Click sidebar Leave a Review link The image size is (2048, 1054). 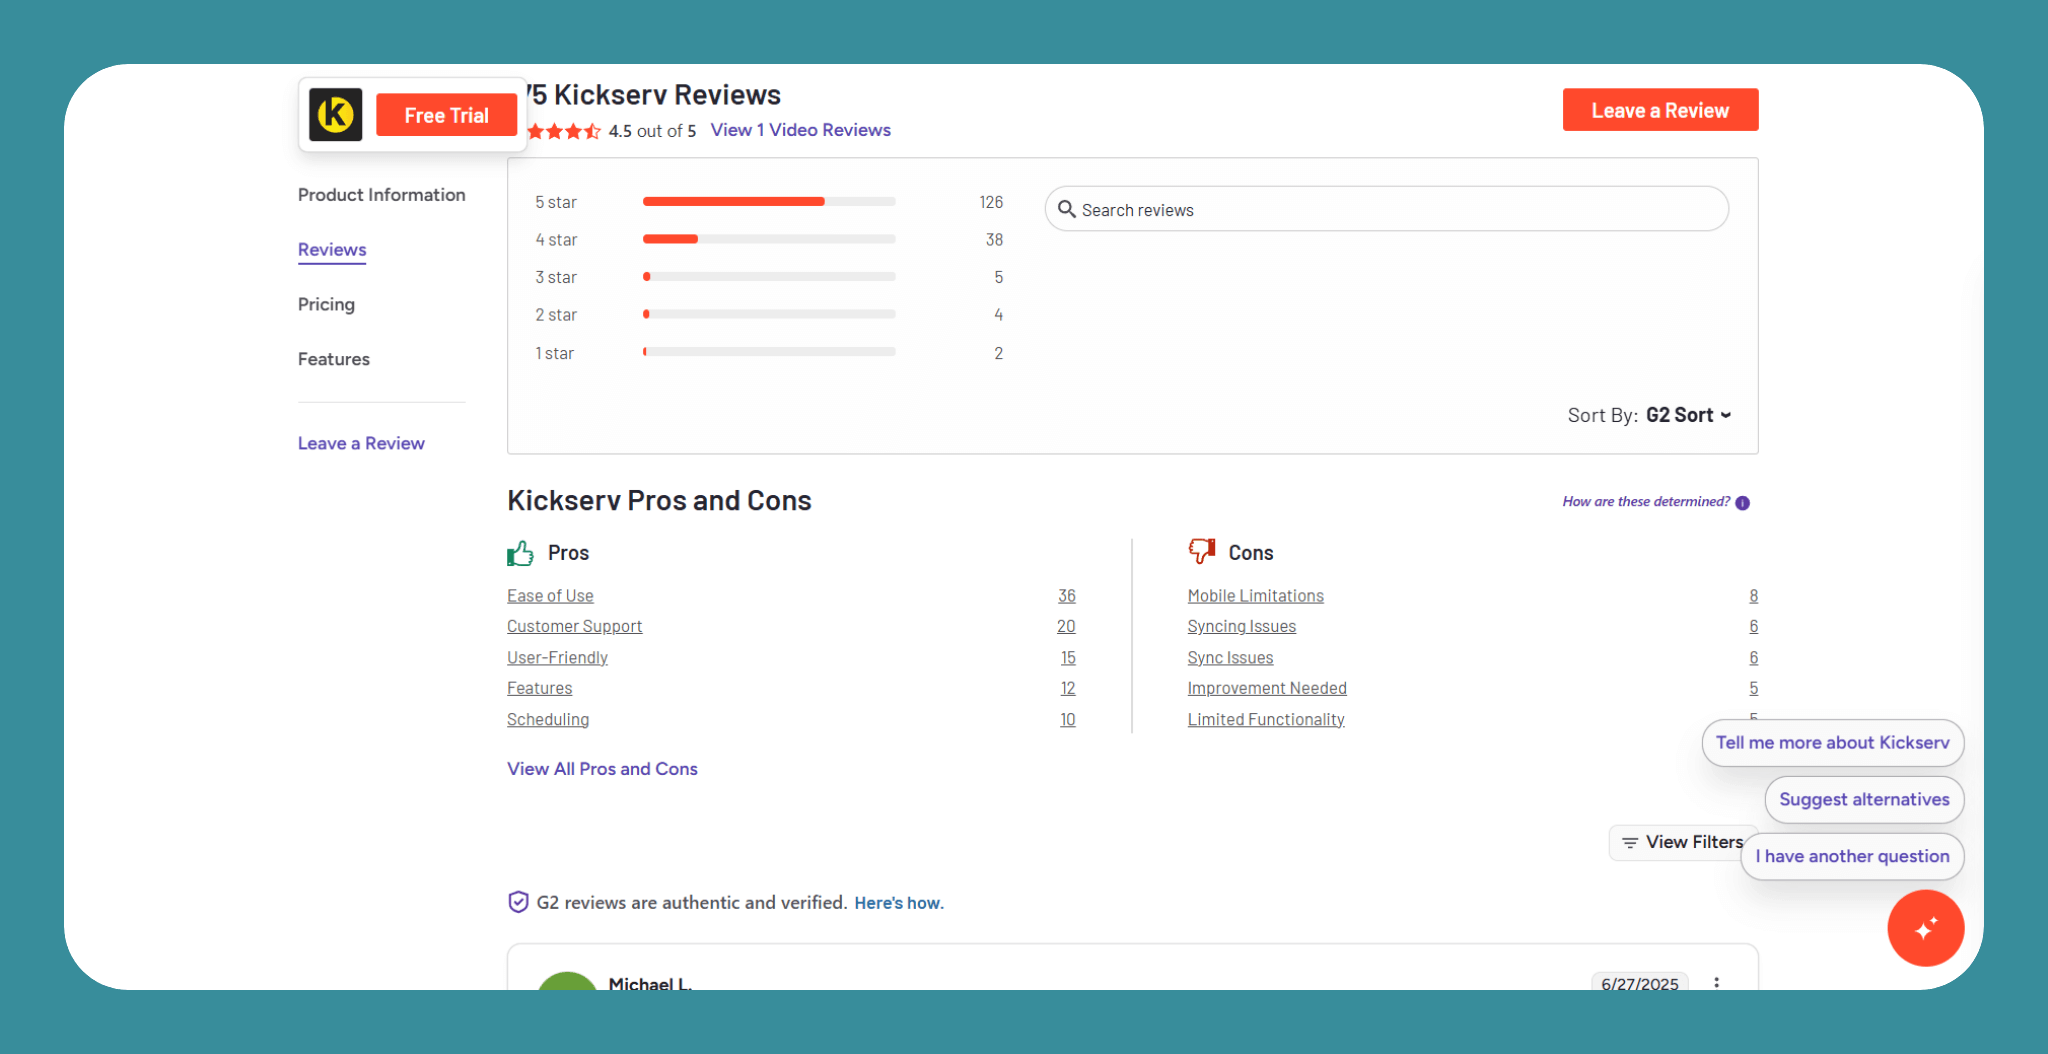361,443
